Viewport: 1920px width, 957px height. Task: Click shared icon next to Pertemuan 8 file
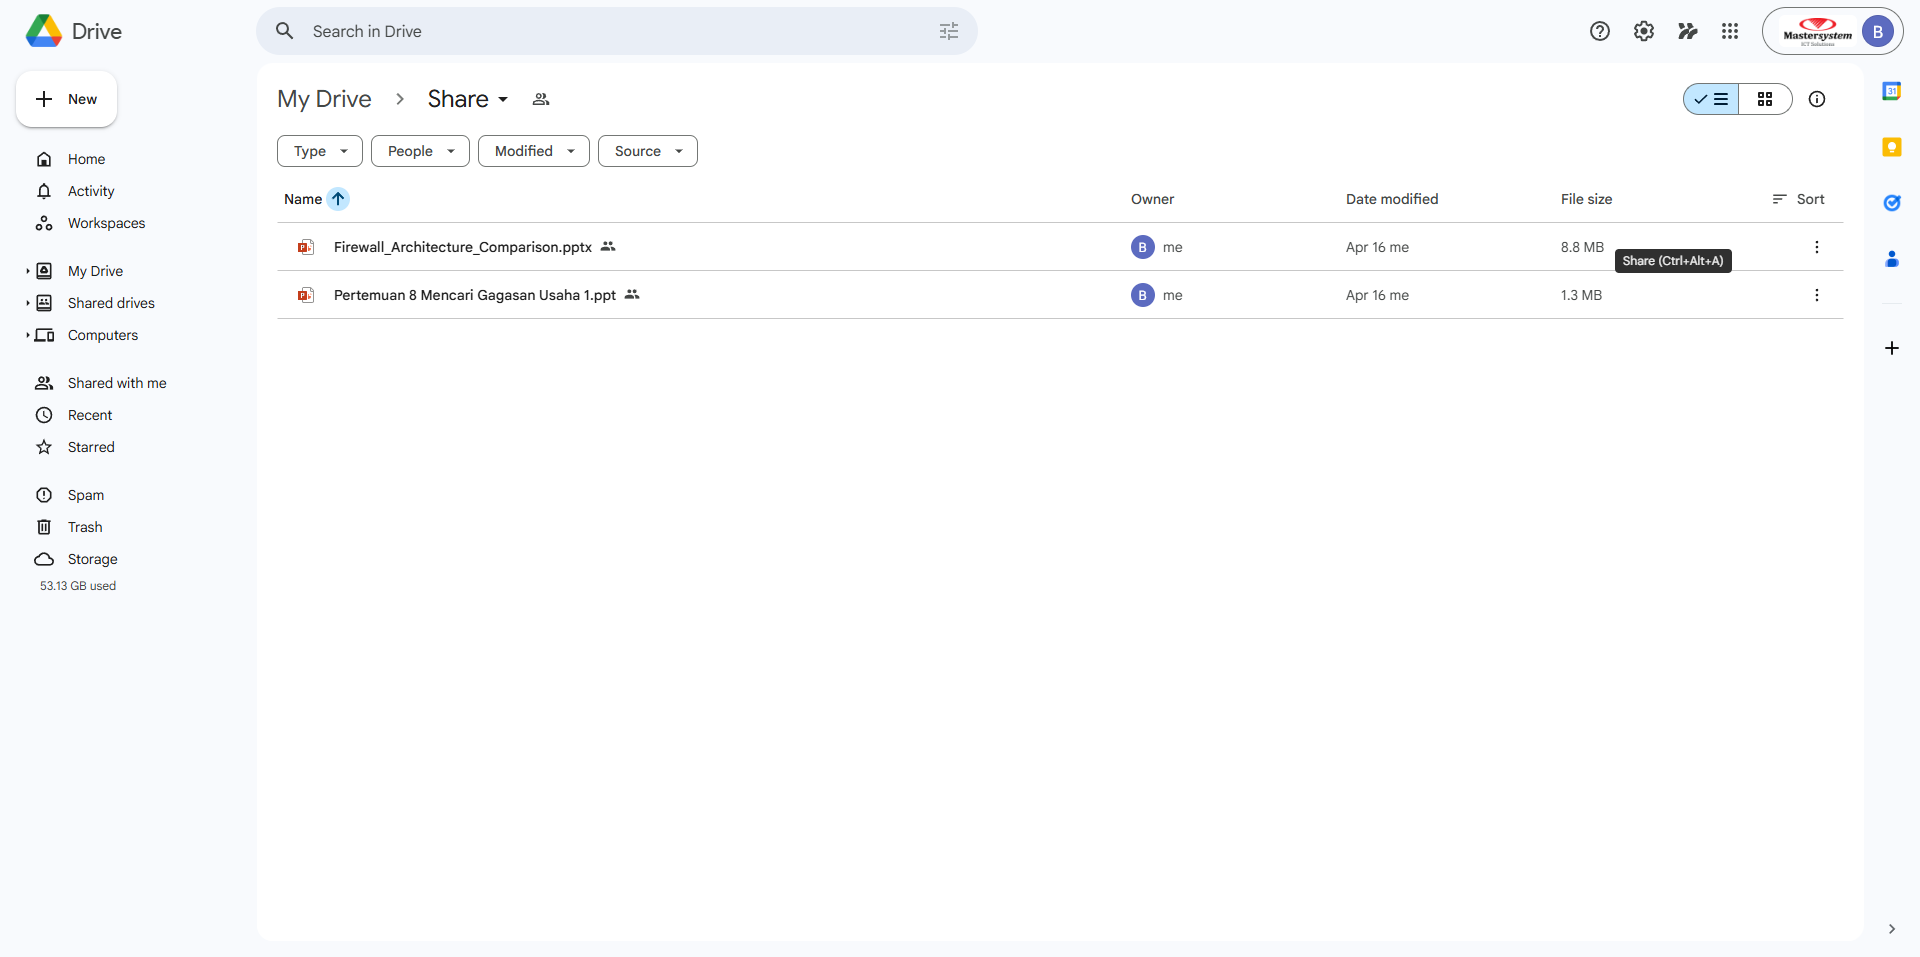click(632, 295)
